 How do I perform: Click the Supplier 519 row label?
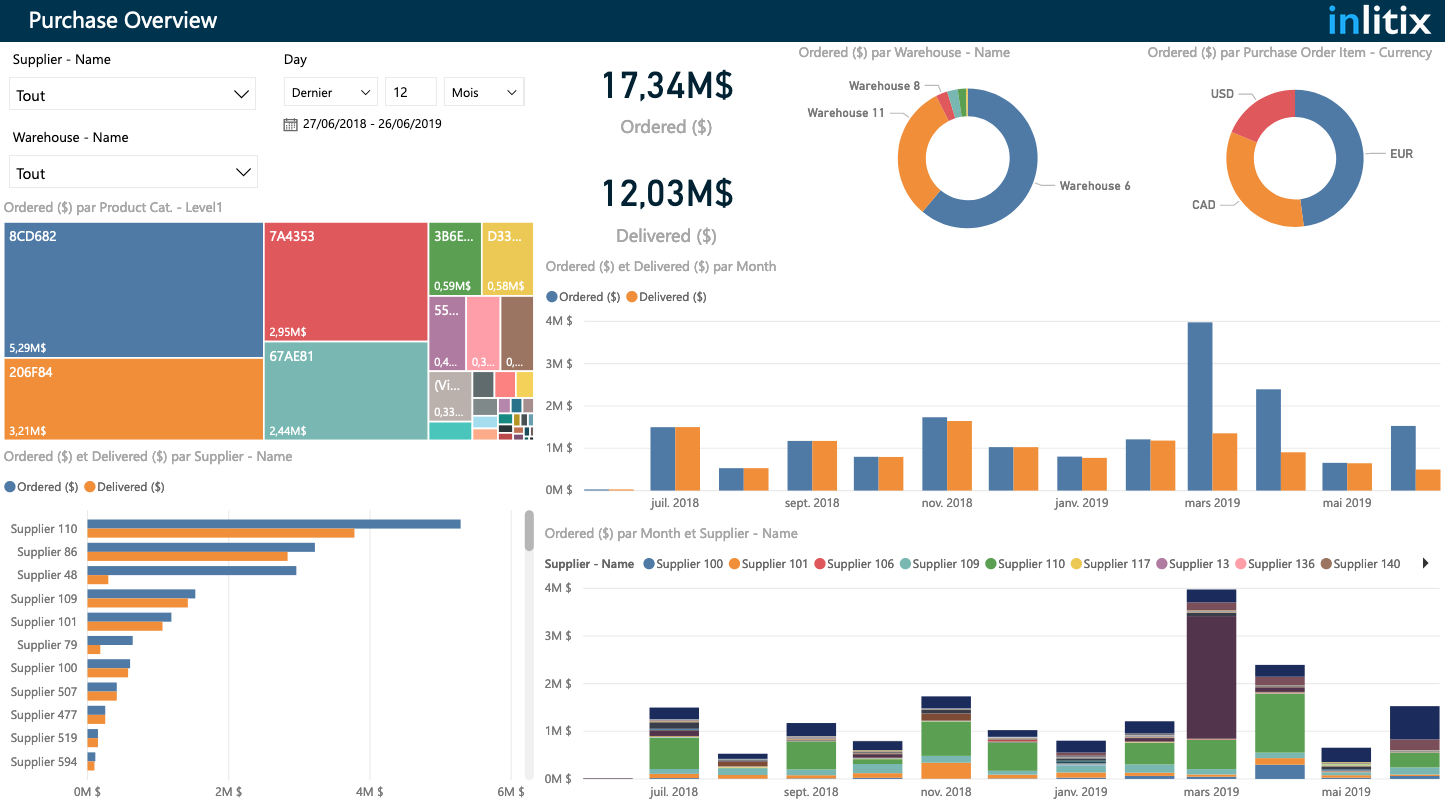(44, 738)
